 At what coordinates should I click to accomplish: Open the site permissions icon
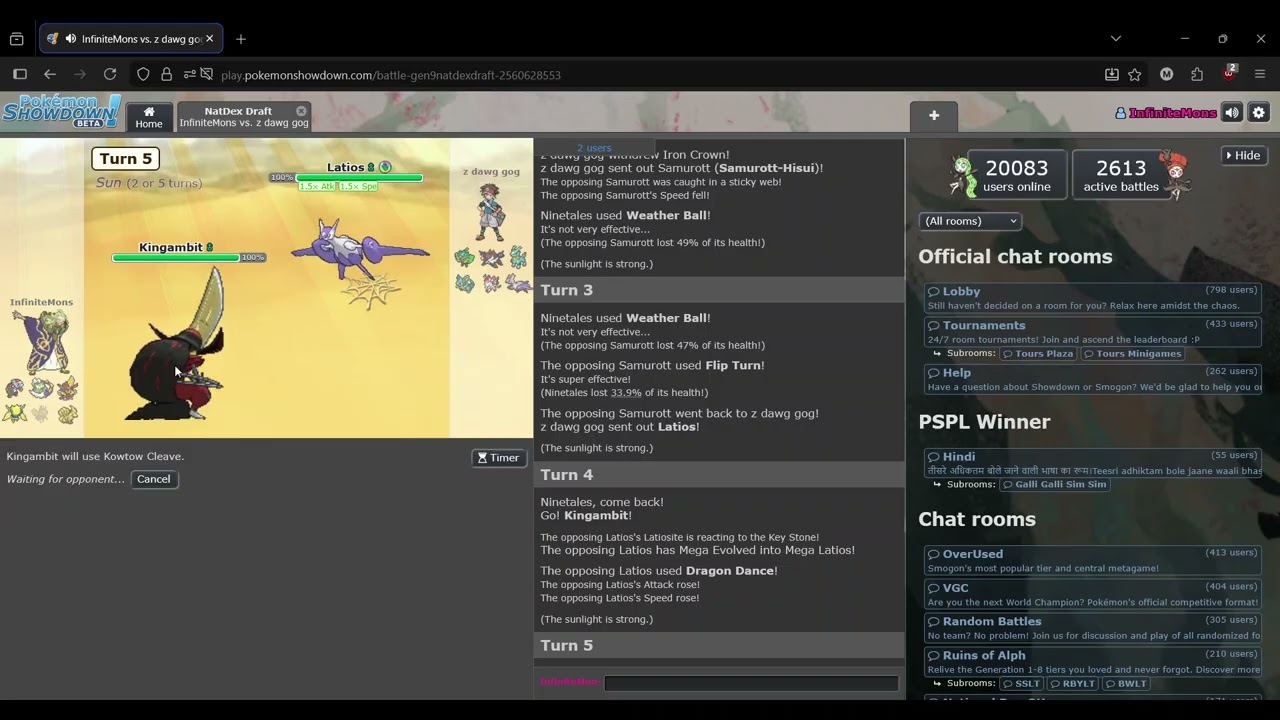189,74
